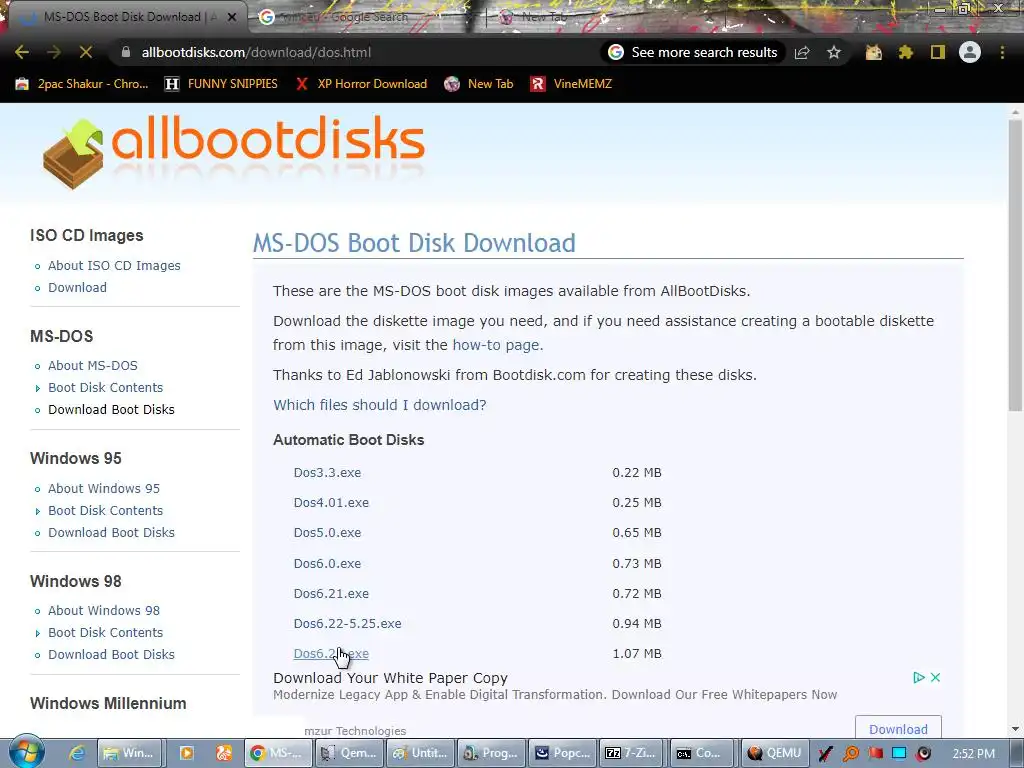Click the address bar URL

coord(256,52)
